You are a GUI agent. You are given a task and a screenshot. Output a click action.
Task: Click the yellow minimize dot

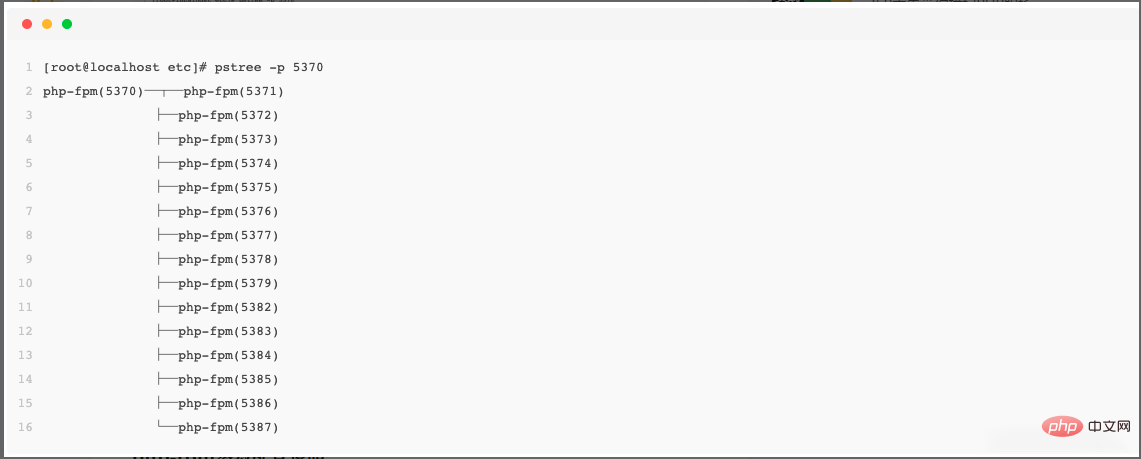(47, 24)
